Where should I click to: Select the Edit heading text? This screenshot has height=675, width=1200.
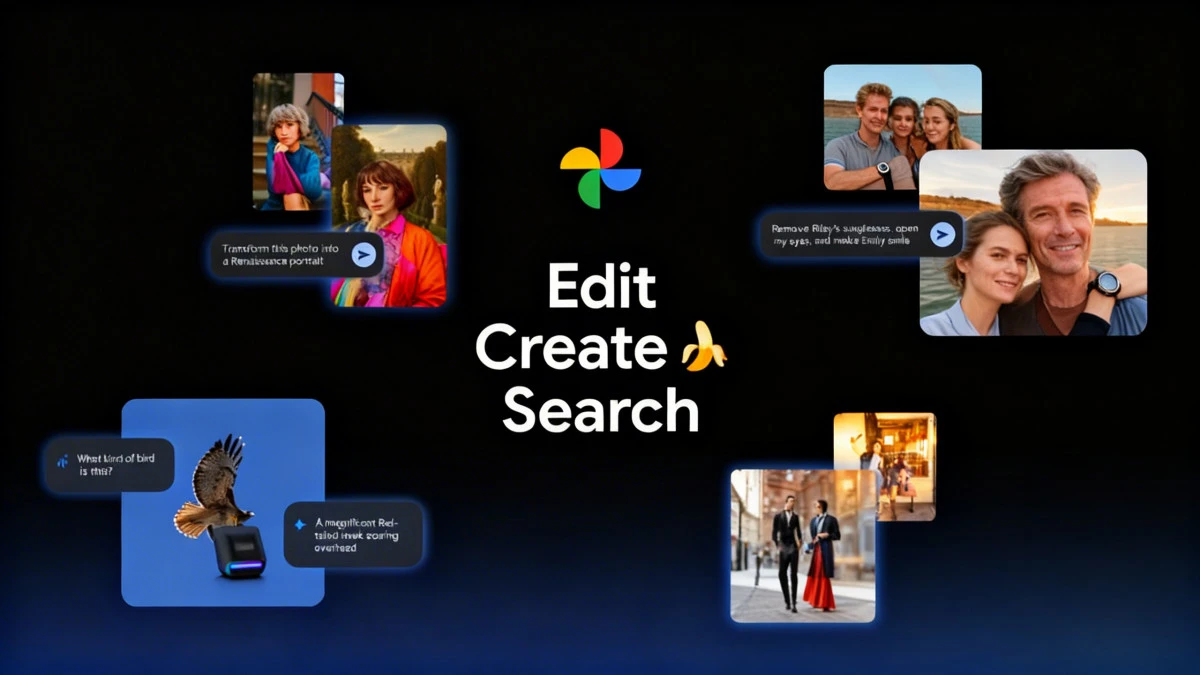point(600,289)
